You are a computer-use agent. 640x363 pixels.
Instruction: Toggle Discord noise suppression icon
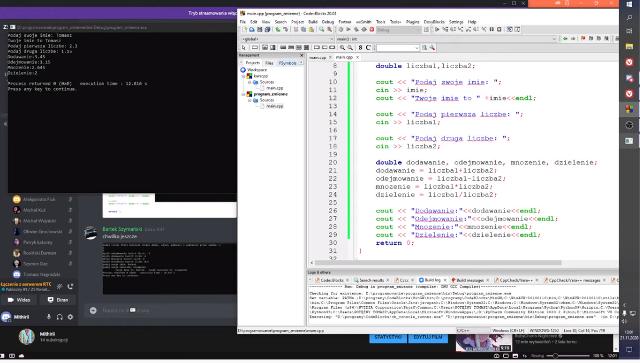click(x=60, y=287)
